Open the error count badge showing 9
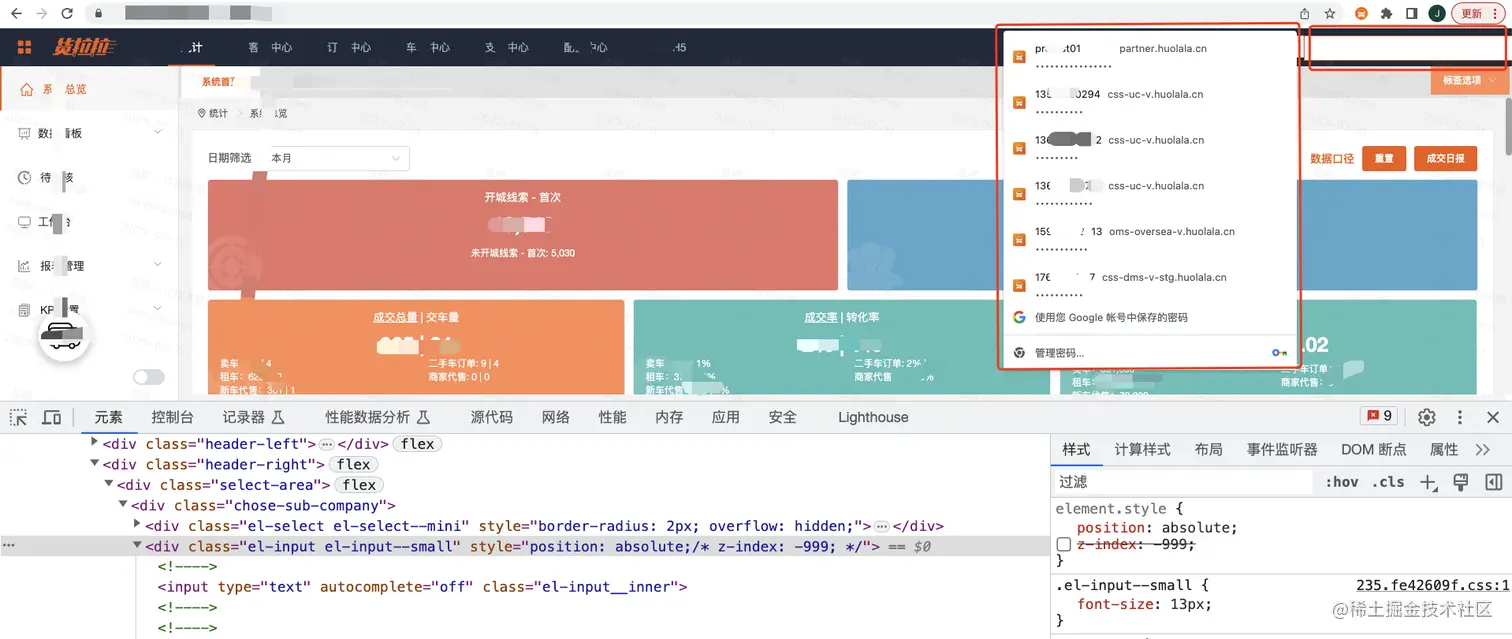 click(1379, 416)
